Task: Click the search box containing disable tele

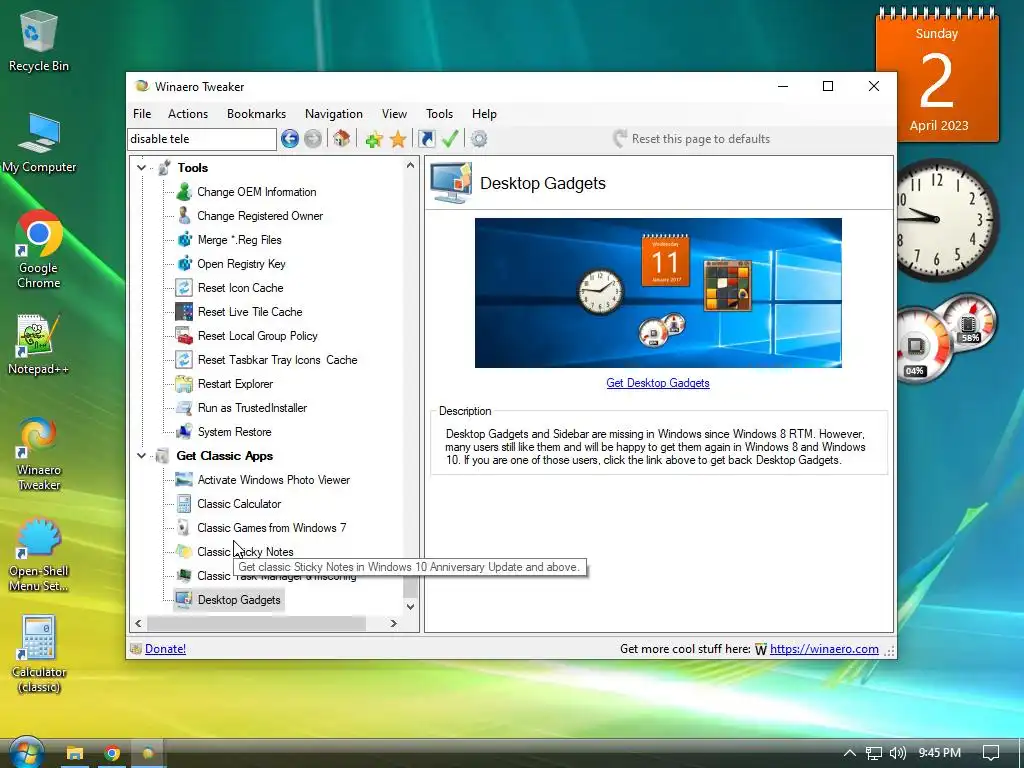Action: tap(202, 138)
